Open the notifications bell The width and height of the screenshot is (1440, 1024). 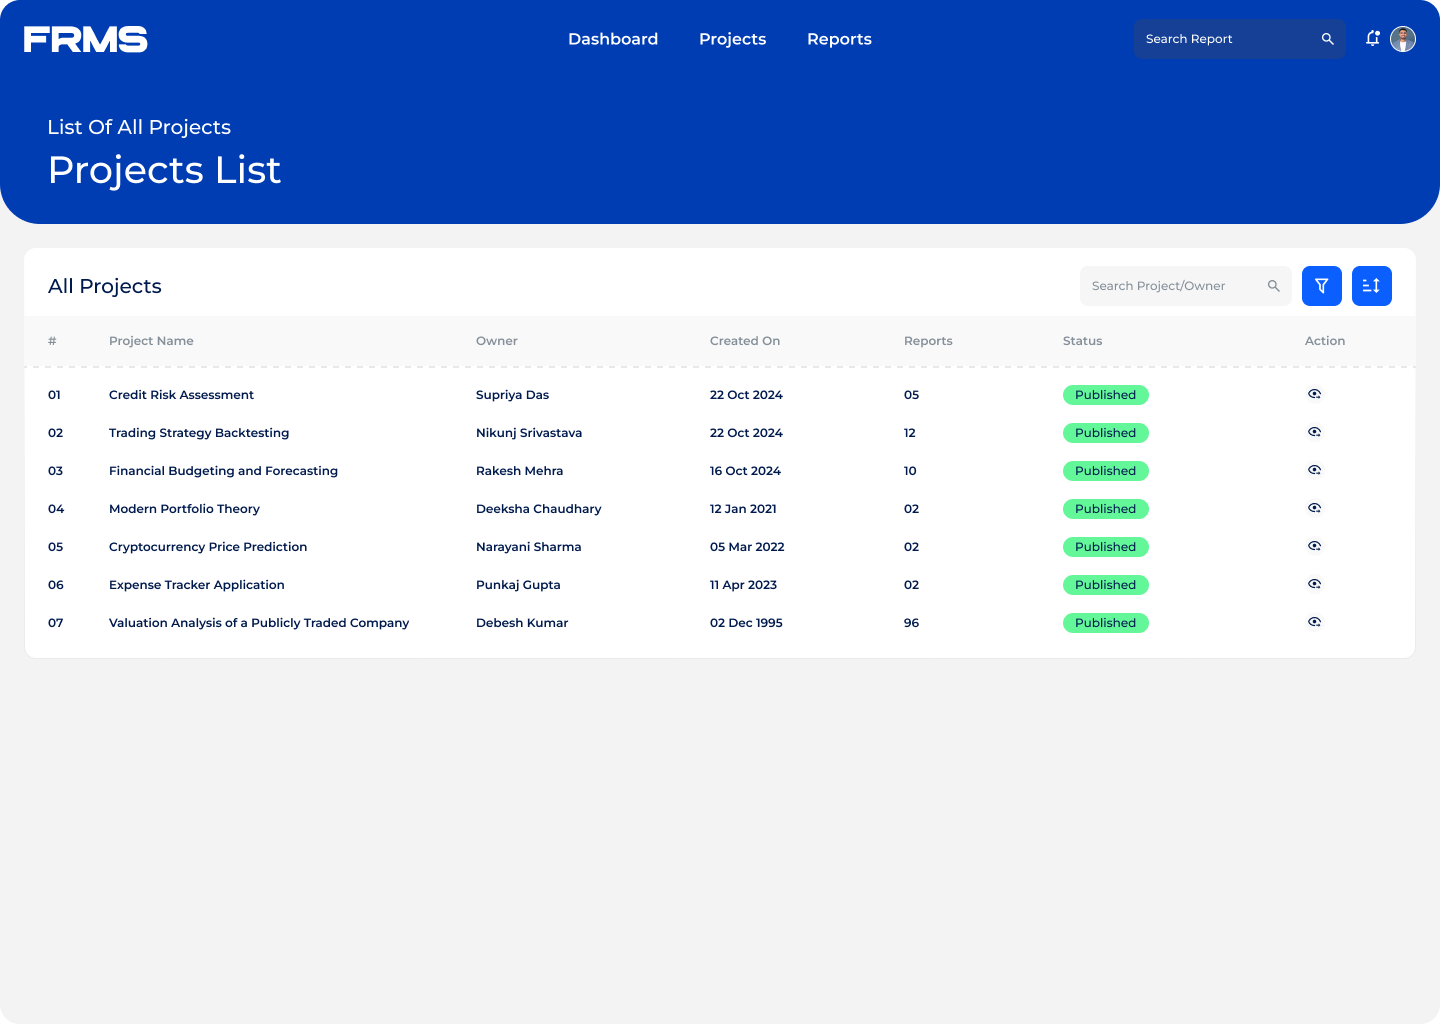coord(1373,38)
